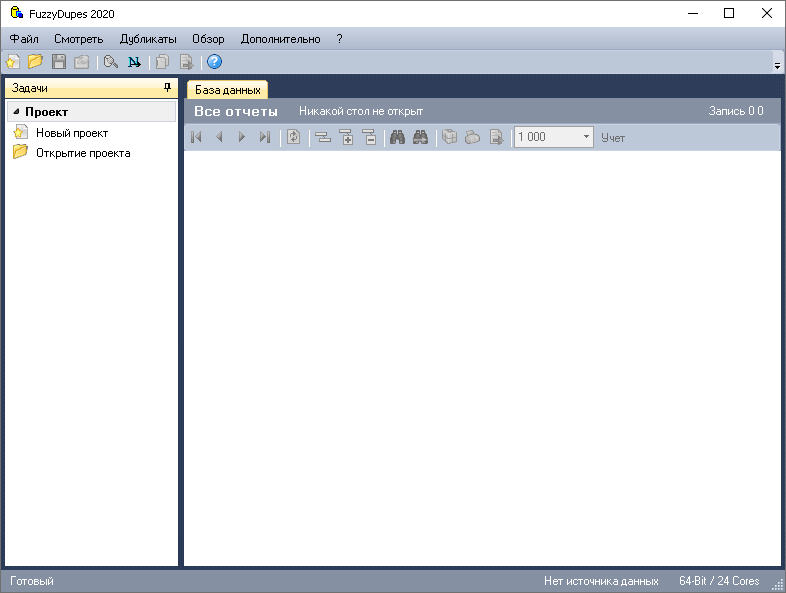The image size is (786, 593).
Task: Open a project with the toolbar folder icon
Action: pyautogui.click(x=35, y=62)
